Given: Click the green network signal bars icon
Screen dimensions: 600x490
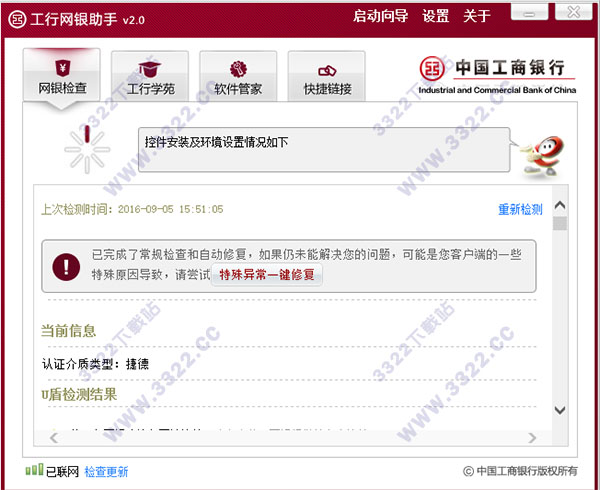Looking at the screenshot, I should [34, 469].
